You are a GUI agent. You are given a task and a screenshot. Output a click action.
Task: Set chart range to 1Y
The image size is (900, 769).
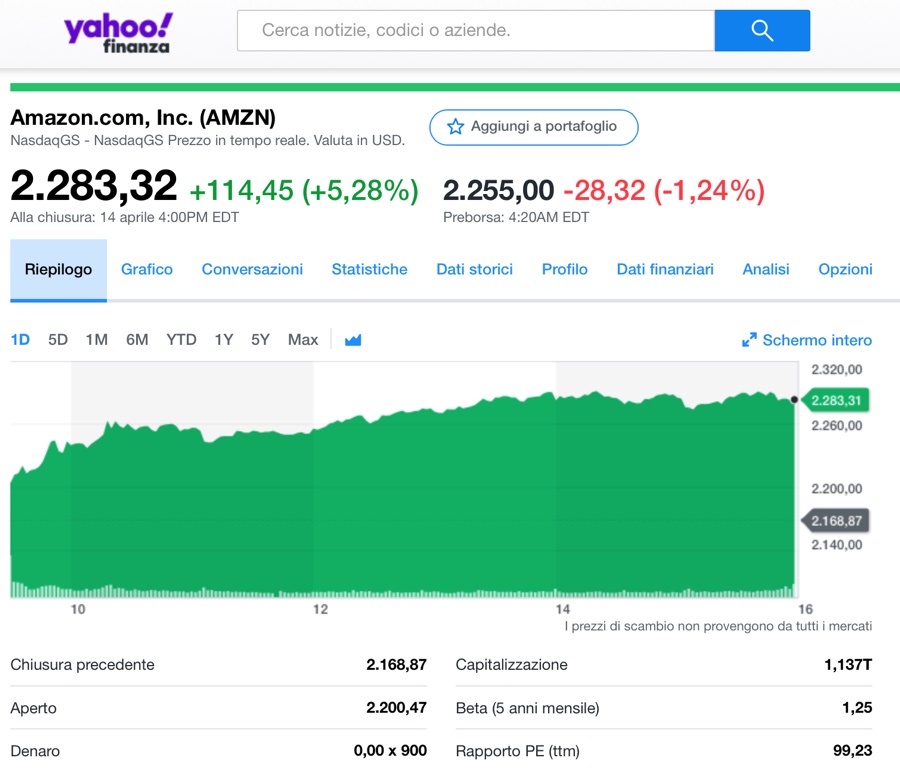224,340
